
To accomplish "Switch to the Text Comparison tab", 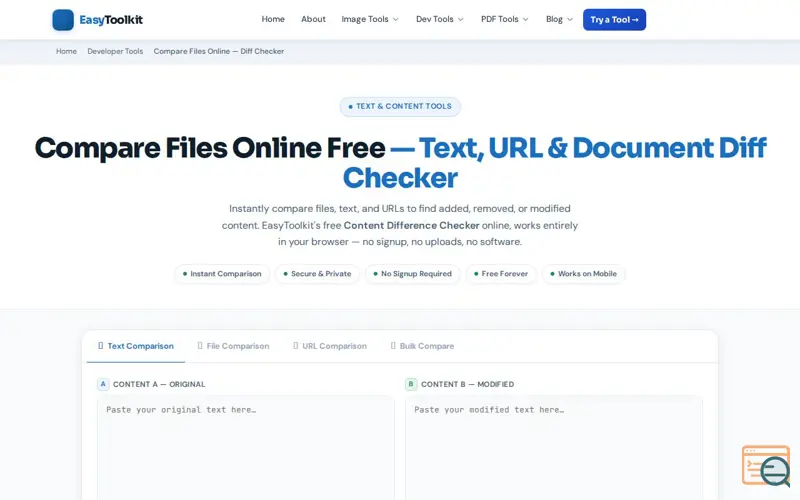I will [136, 346].
